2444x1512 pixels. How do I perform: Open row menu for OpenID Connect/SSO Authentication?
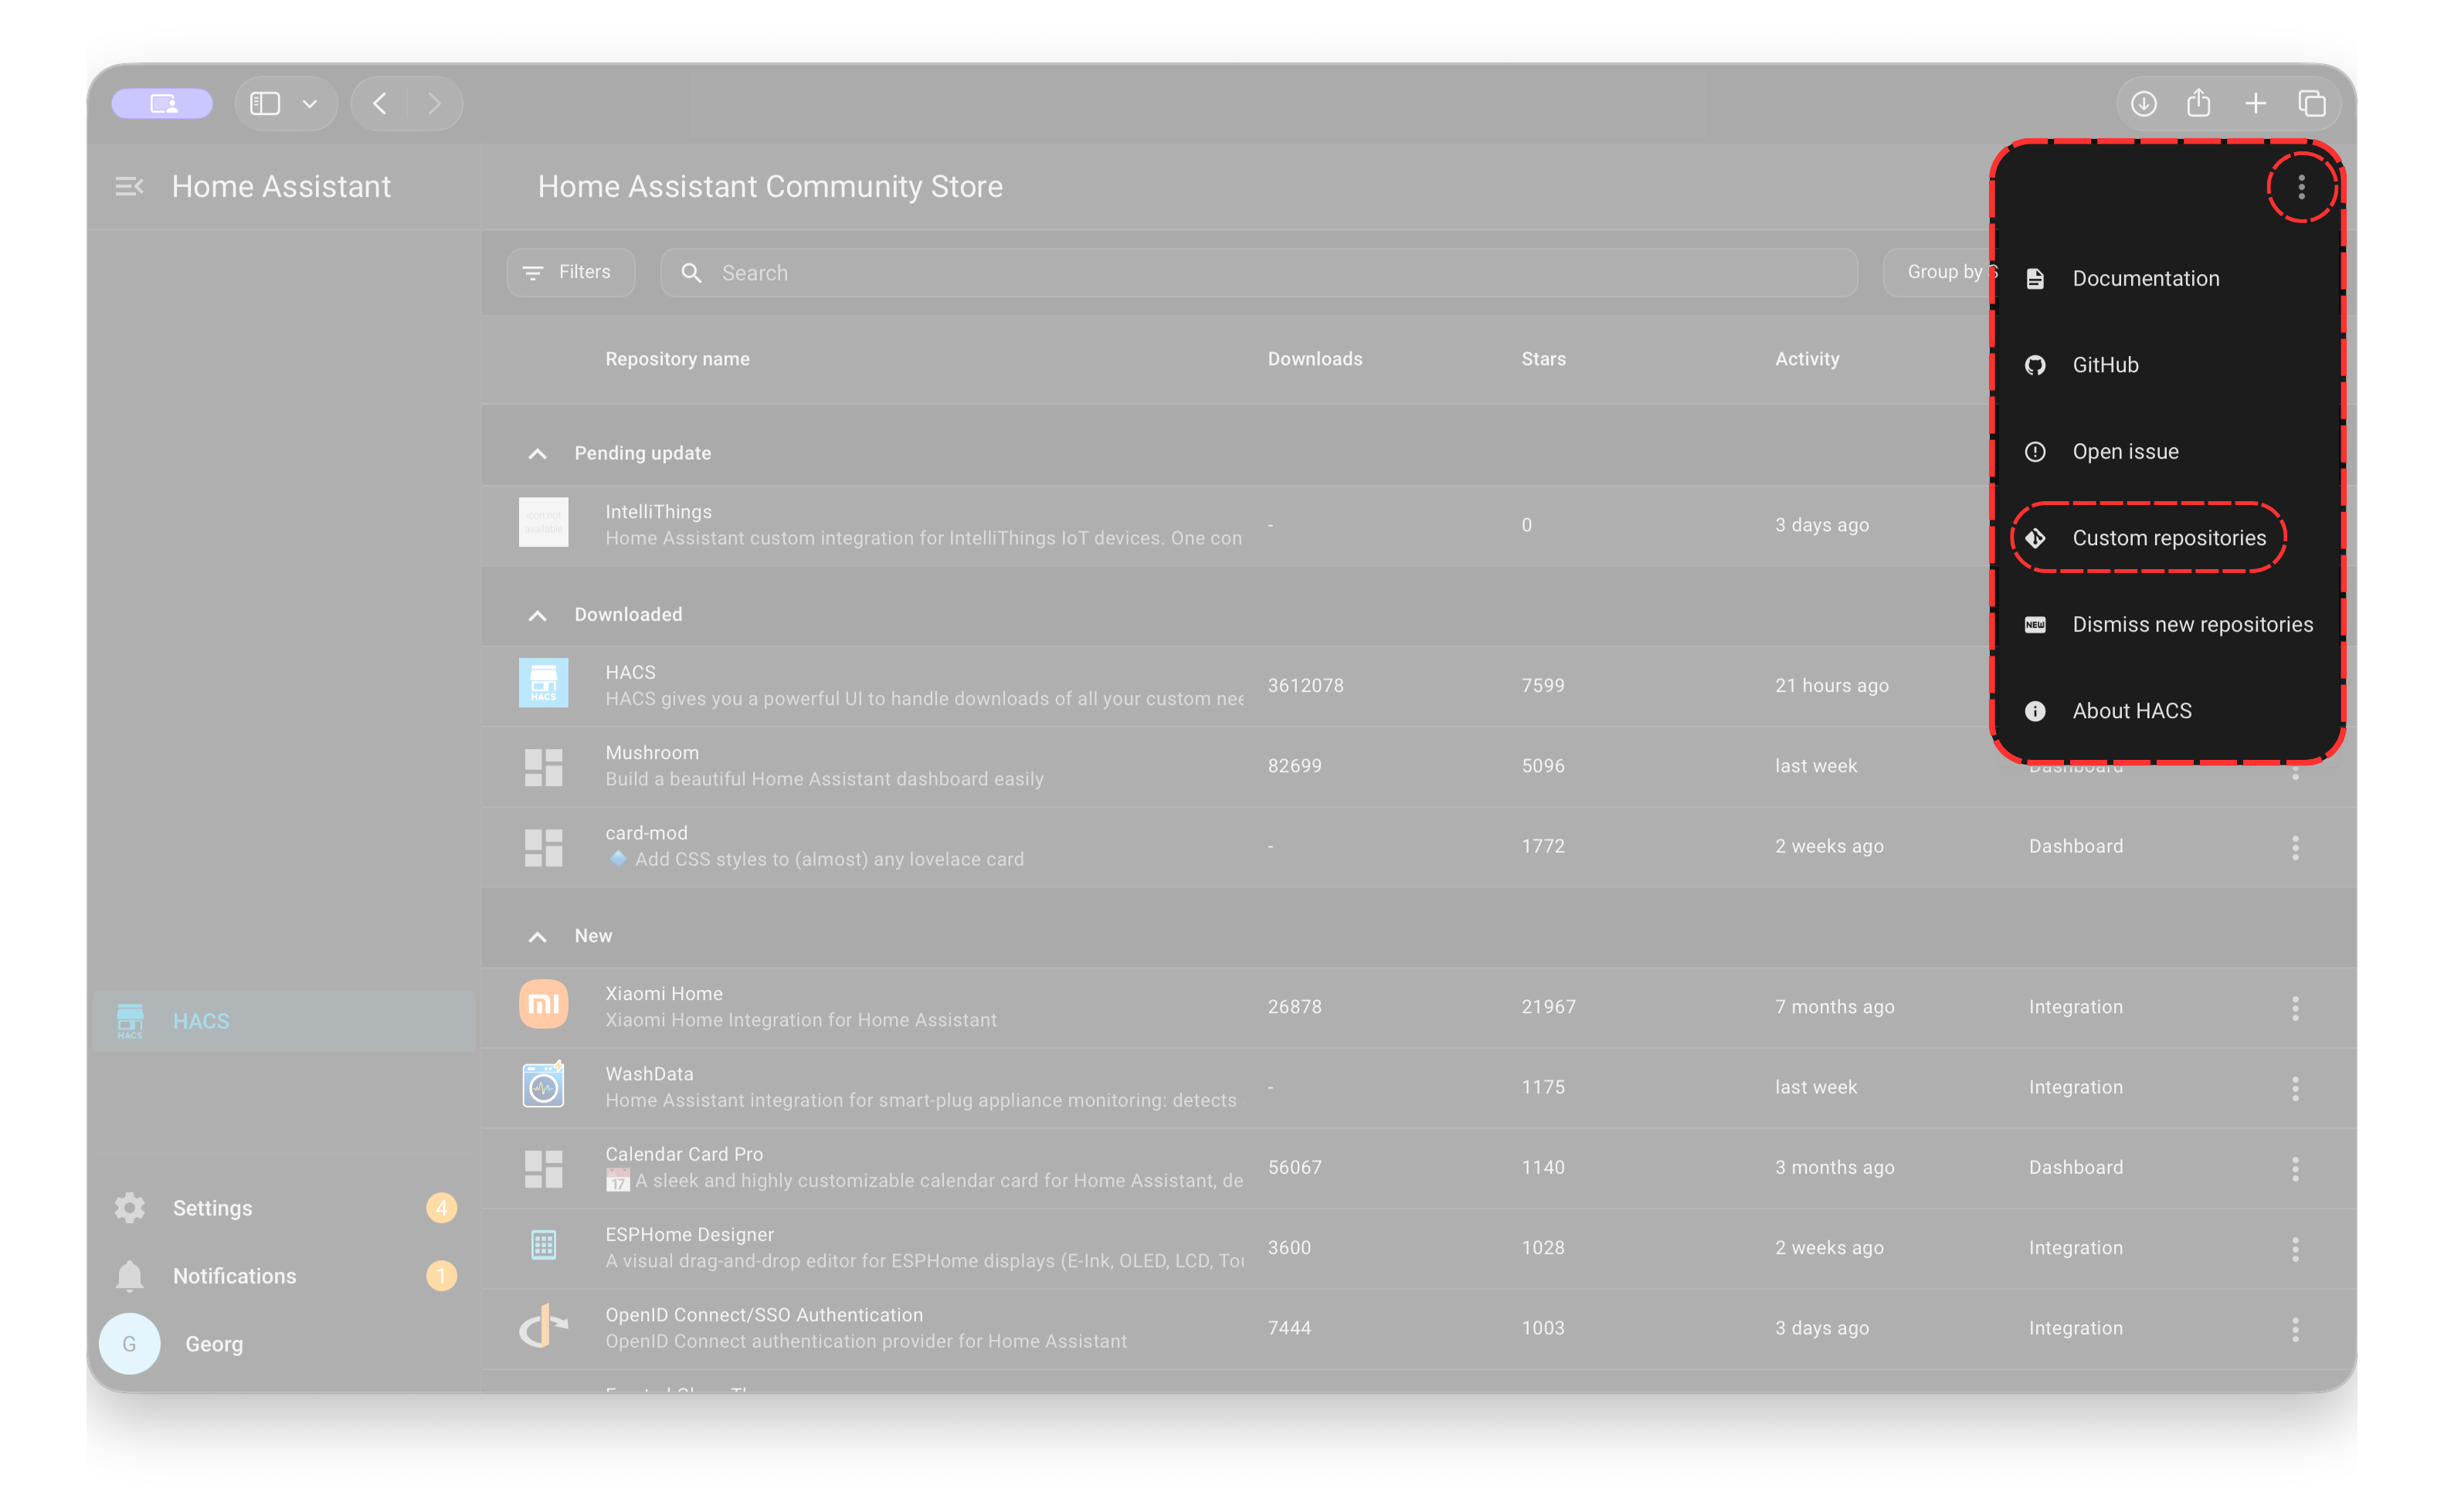[2295, 1329]
